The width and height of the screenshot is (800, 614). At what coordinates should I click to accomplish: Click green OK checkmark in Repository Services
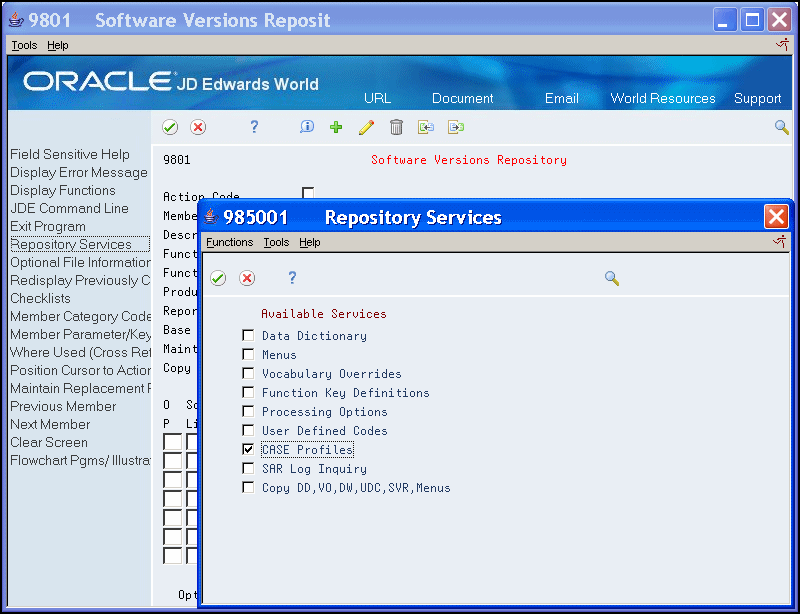pyautogui.click(x=218, y=278)
